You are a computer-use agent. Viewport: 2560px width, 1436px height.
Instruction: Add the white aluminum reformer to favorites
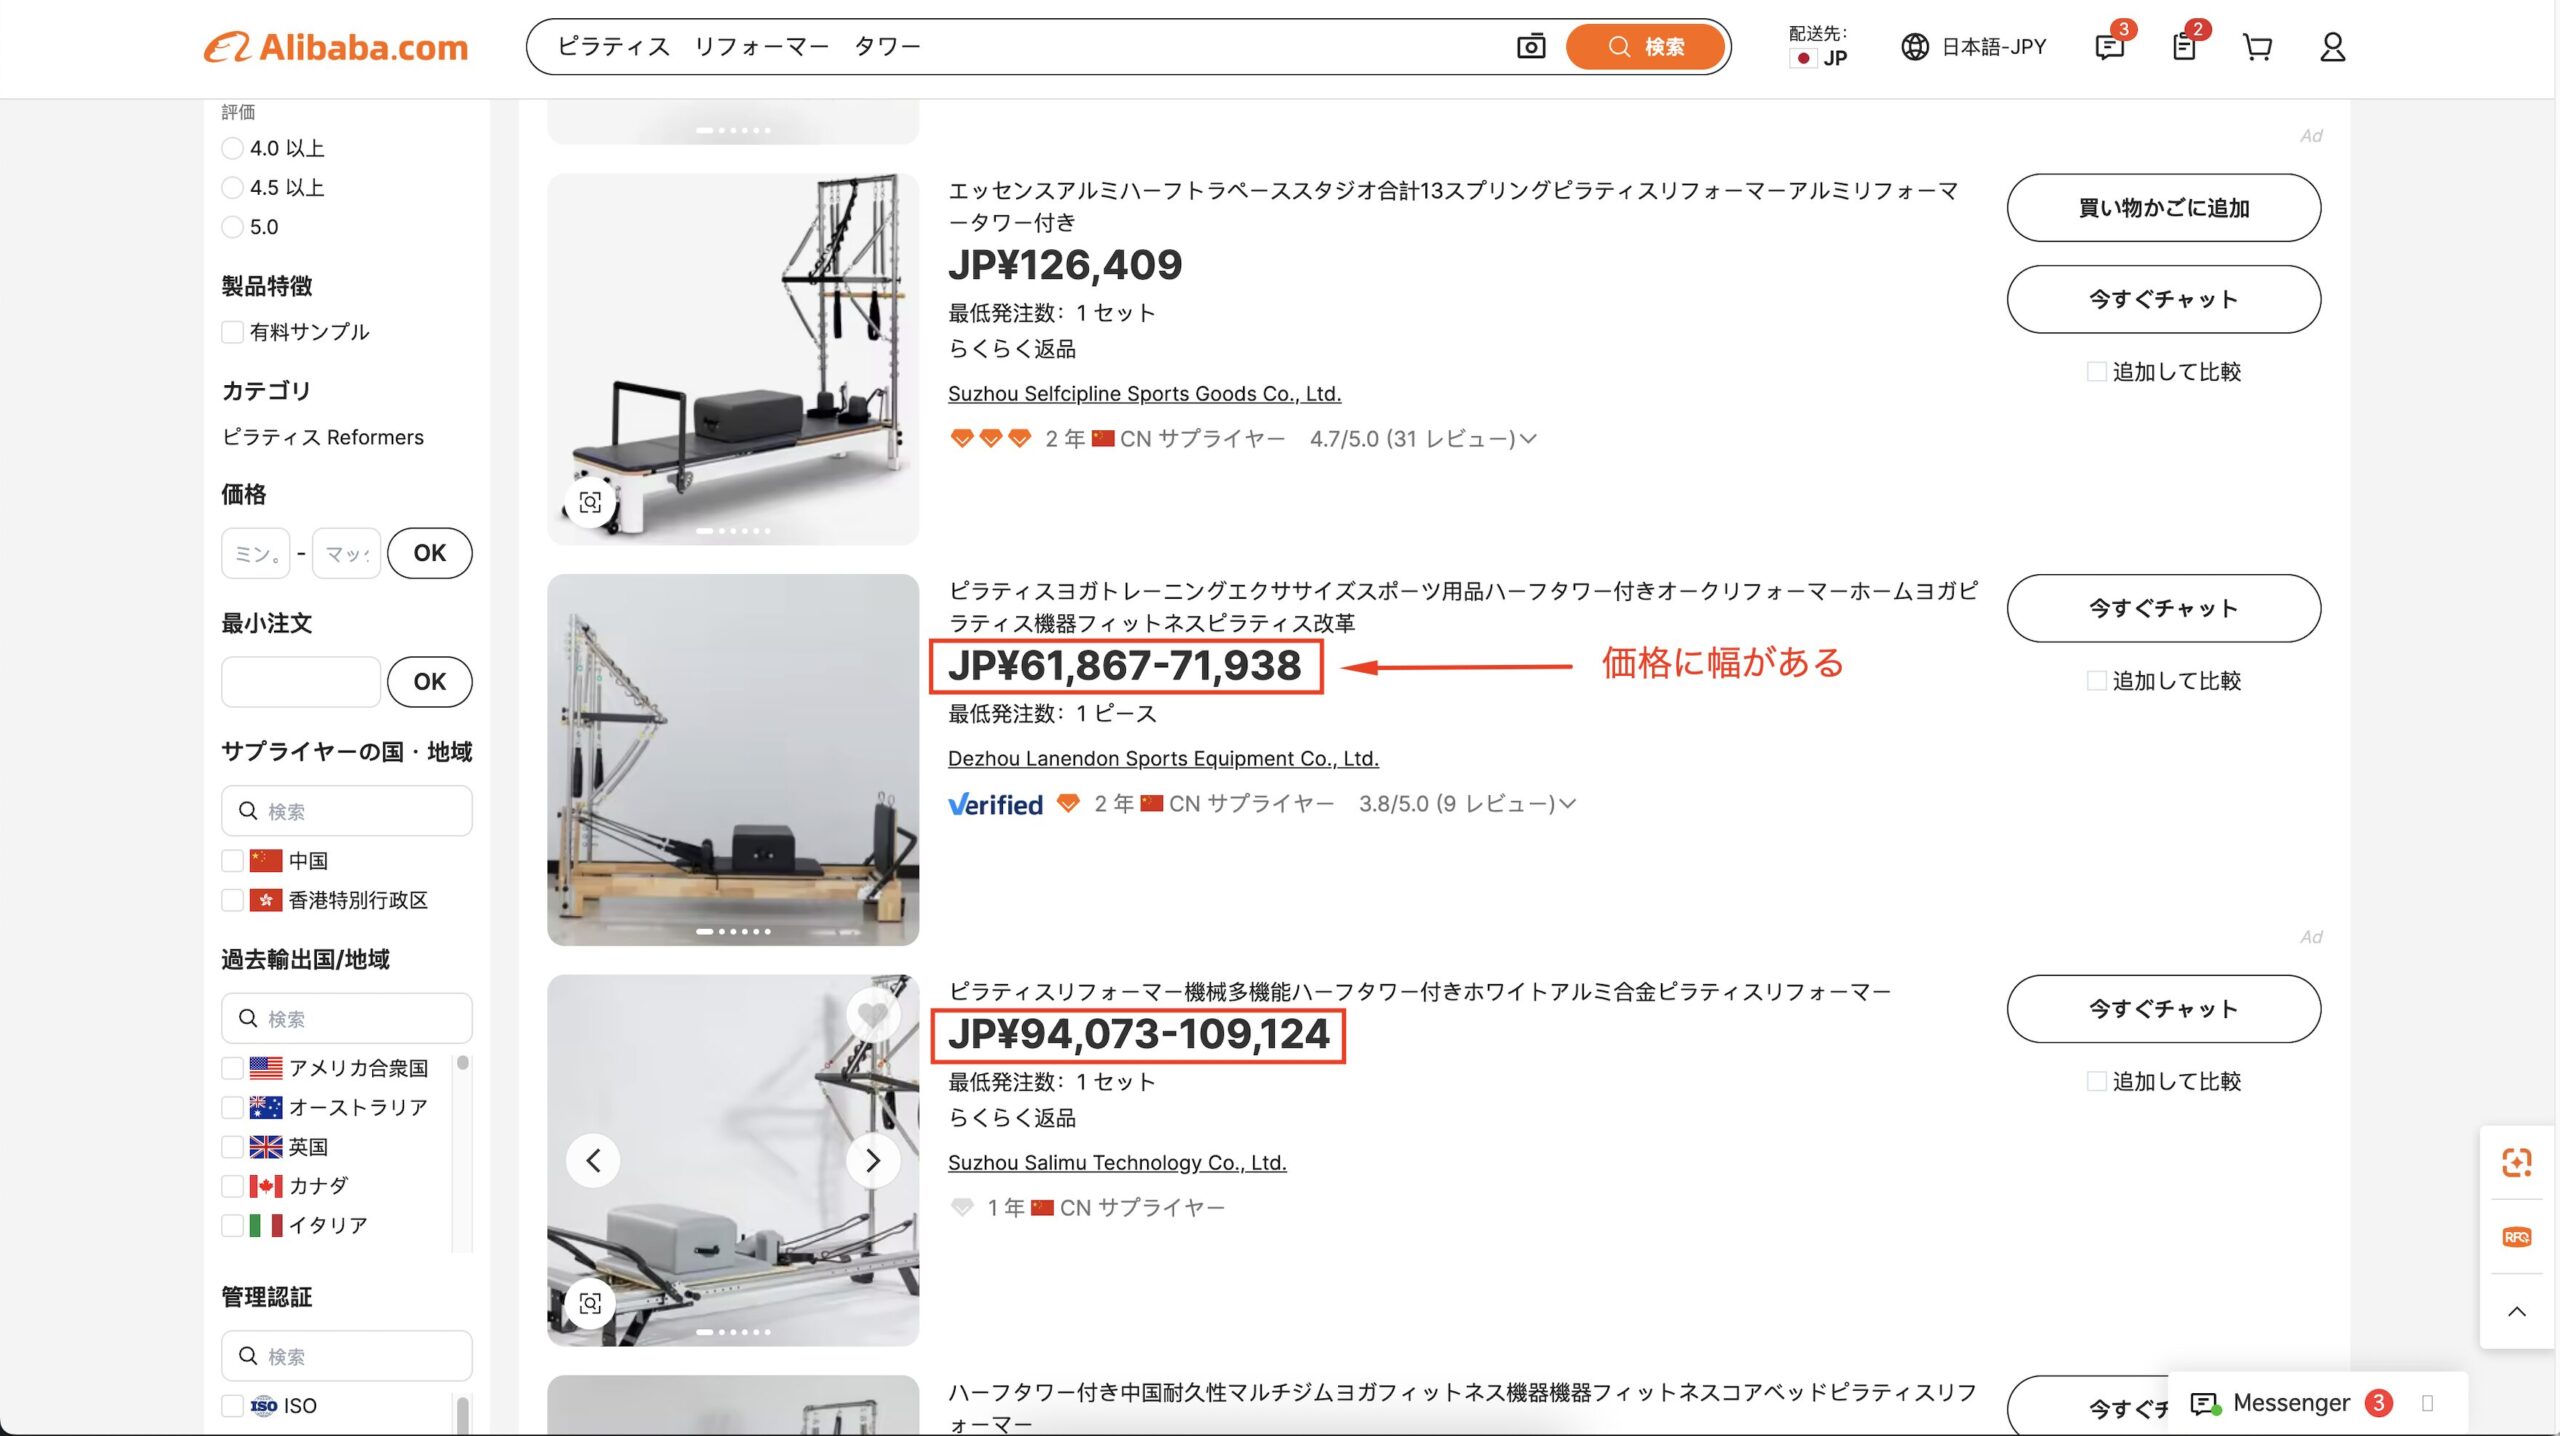pyautogui.click(x=872, y=1014)
